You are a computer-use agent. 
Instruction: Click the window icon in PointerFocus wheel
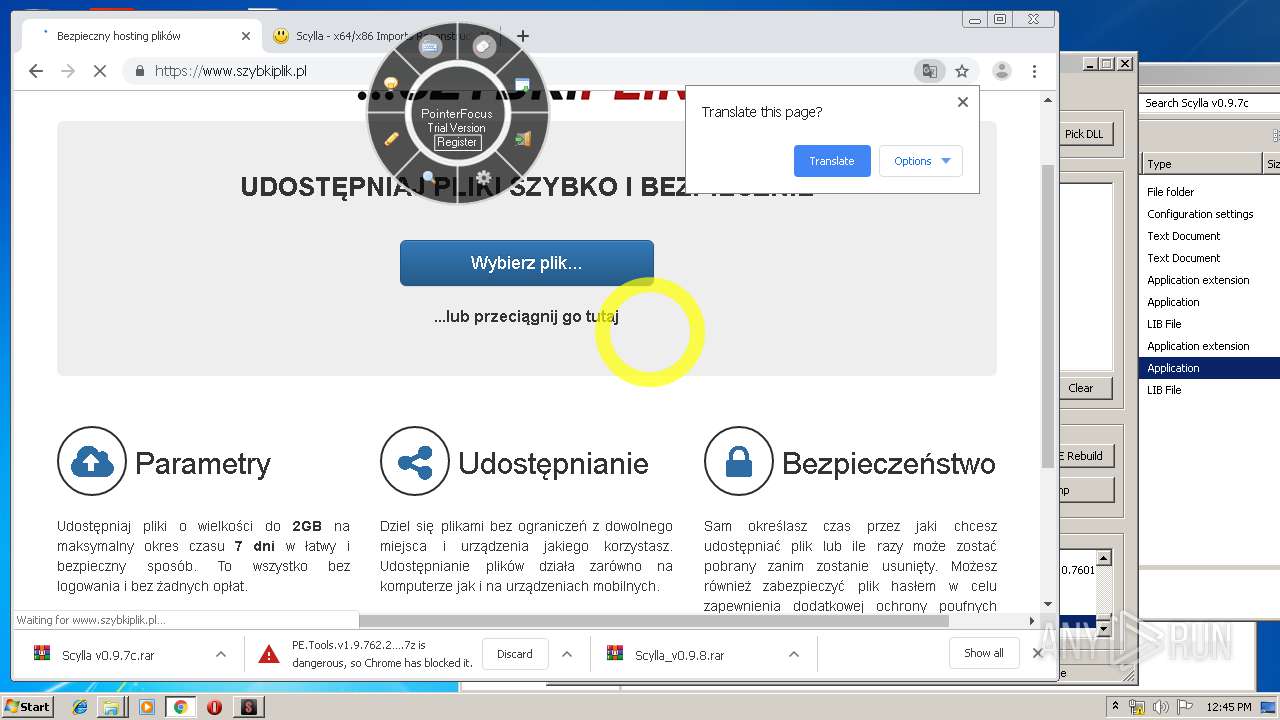click(522, 84)
